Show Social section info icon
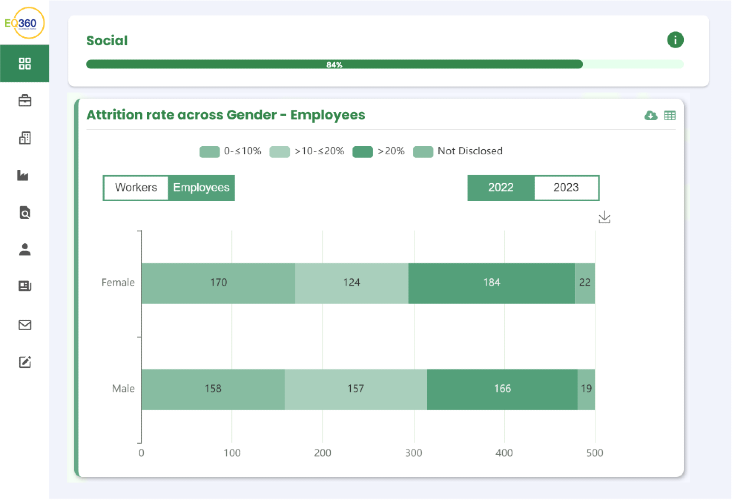 point(675,40)
